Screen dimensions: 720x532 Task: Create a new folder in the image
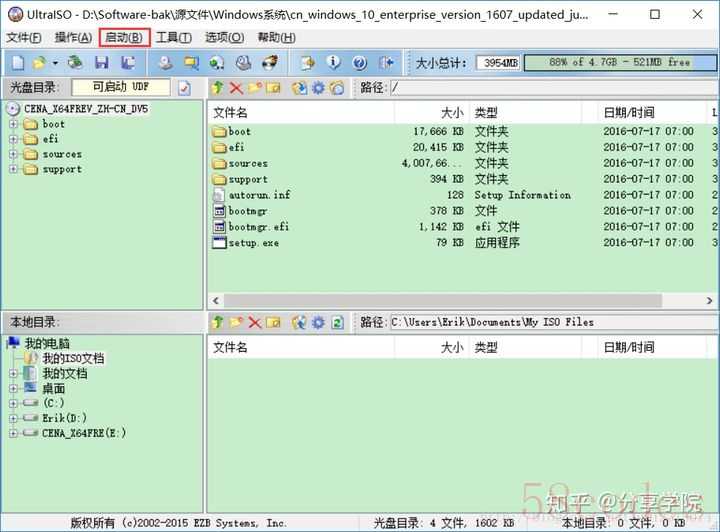254,87
